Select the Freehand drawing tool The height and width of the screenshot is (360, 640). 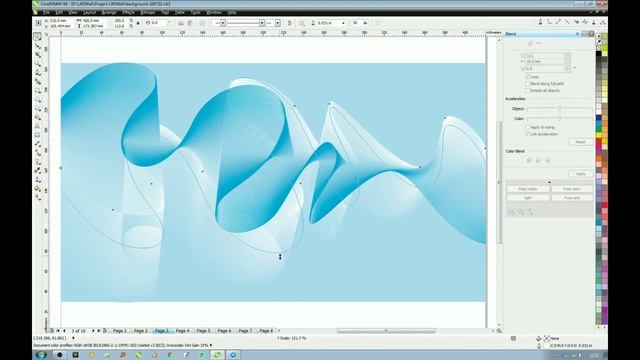[x=38, y=73]
